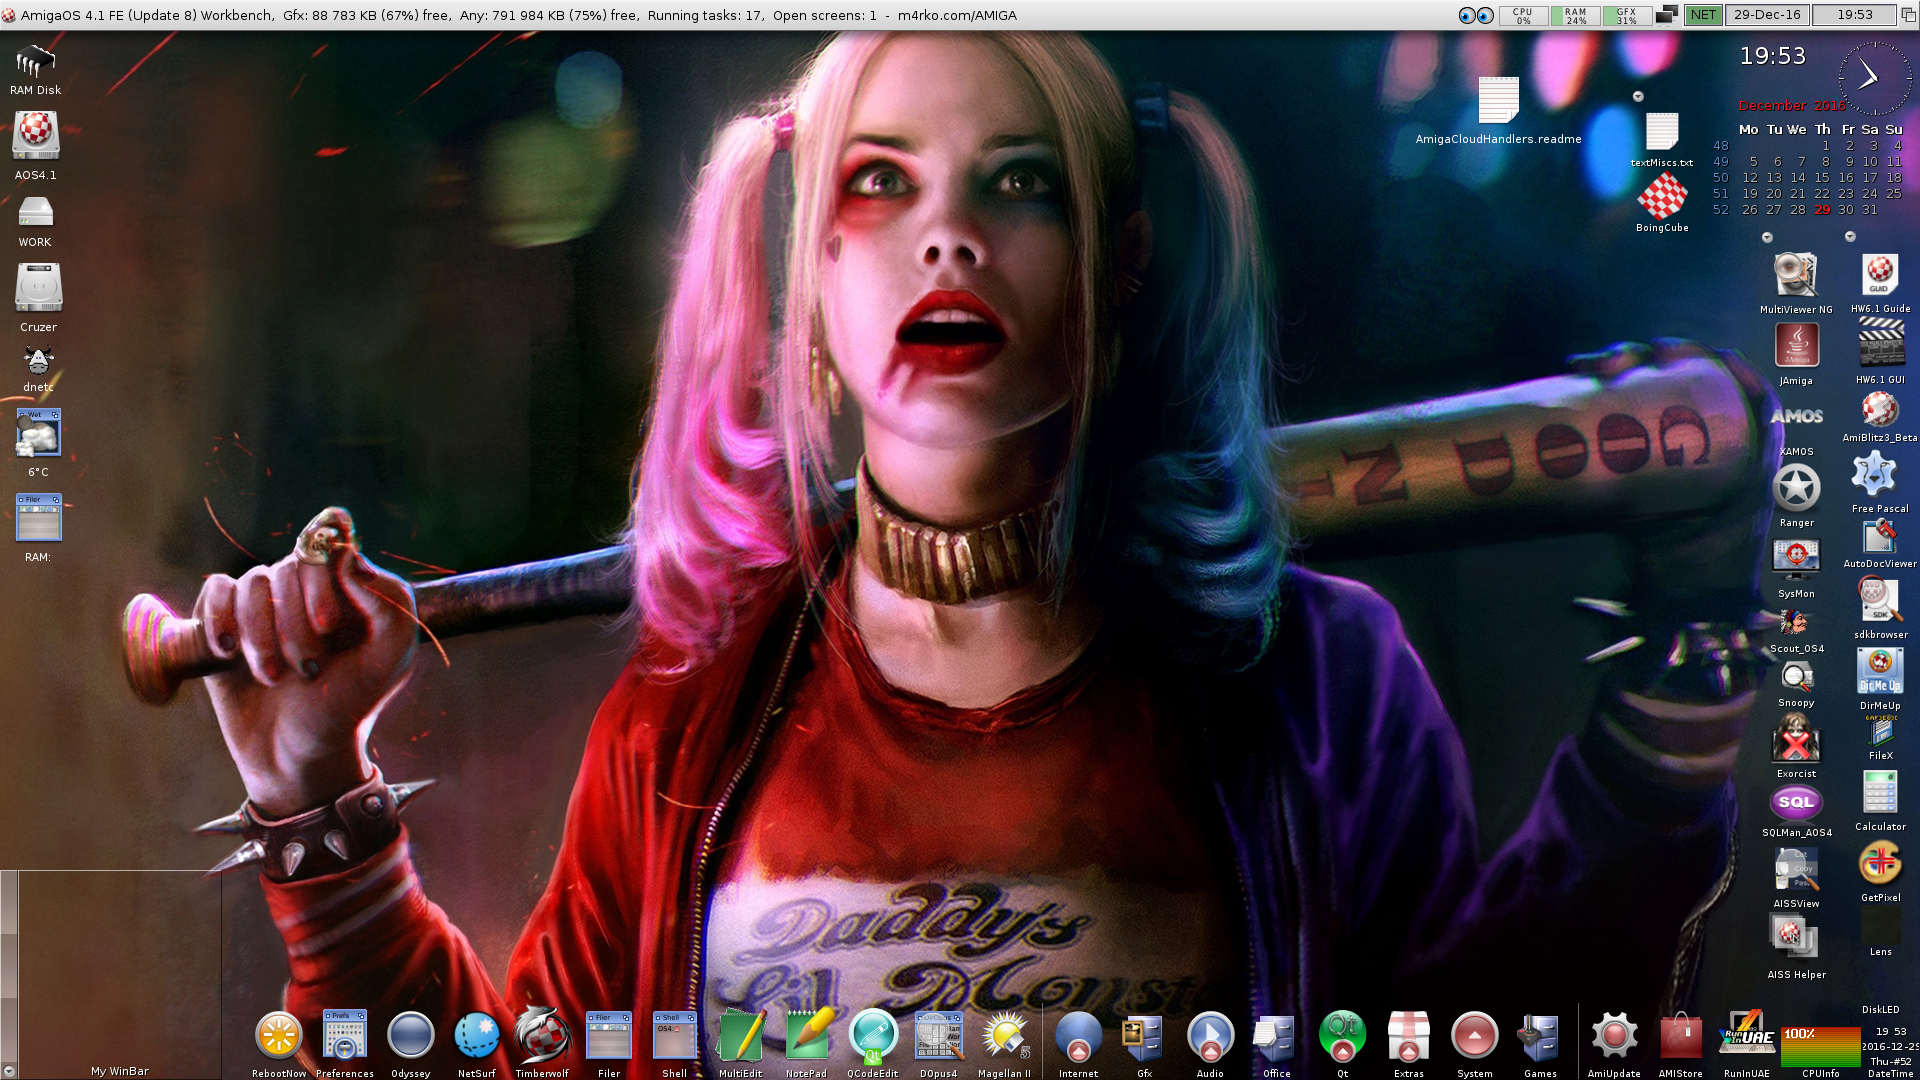Viewport: 1920px width, 1080px height.
Task: Select December 29 on the calendar widget
Action: coord(1823,210)
